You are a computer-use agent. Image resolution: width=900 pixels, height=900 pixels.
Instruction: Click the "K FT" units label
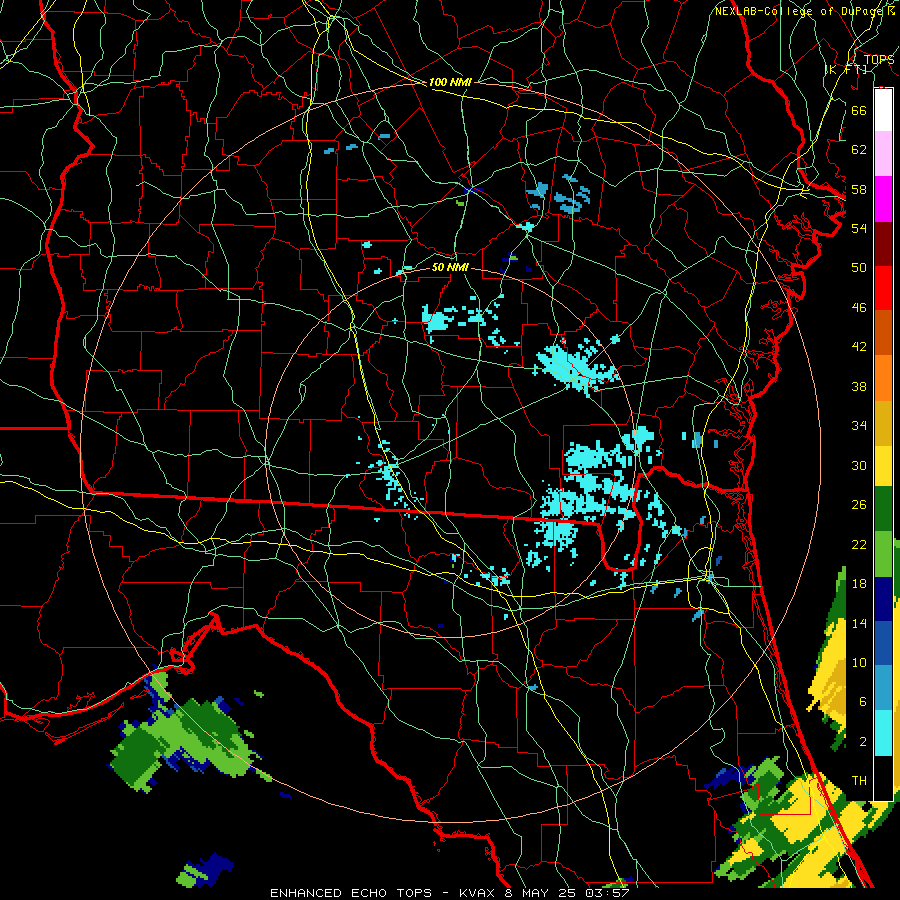[x=846, y=69]
